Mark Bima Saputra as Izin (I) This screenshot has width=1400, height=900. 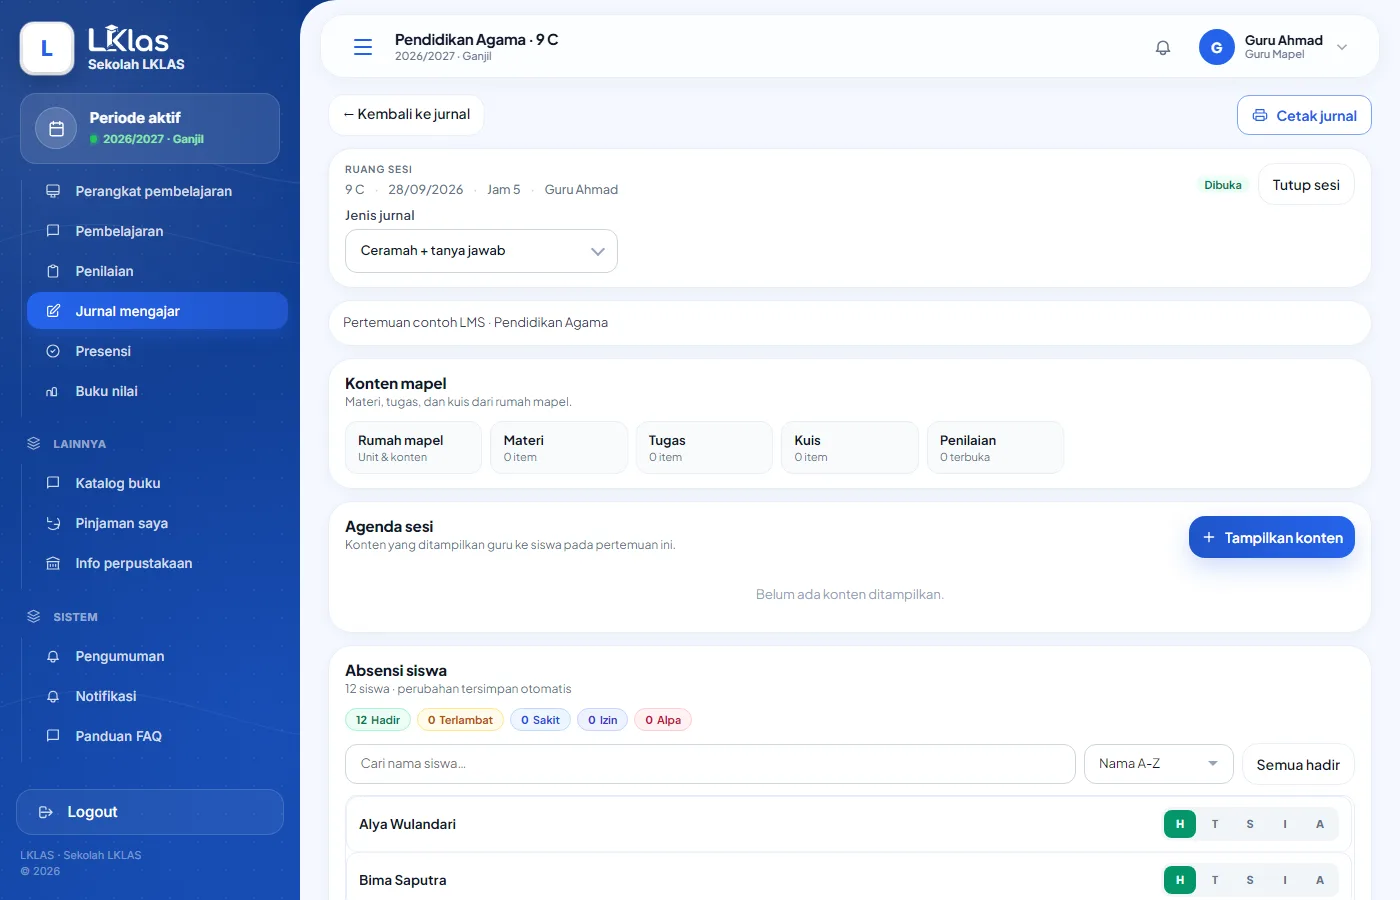[x=1285, y=880]
